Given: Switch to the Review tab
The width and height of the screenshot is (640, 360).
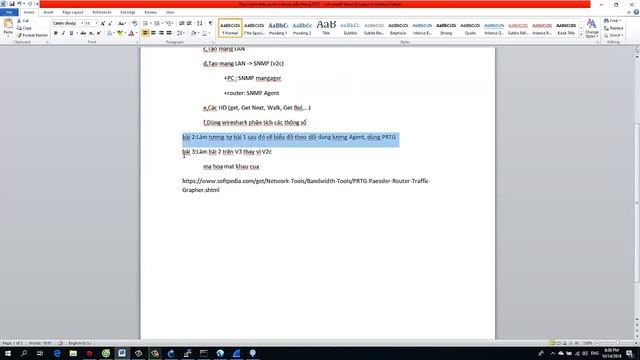Looking at the screenshot, I should click(150, 12).
